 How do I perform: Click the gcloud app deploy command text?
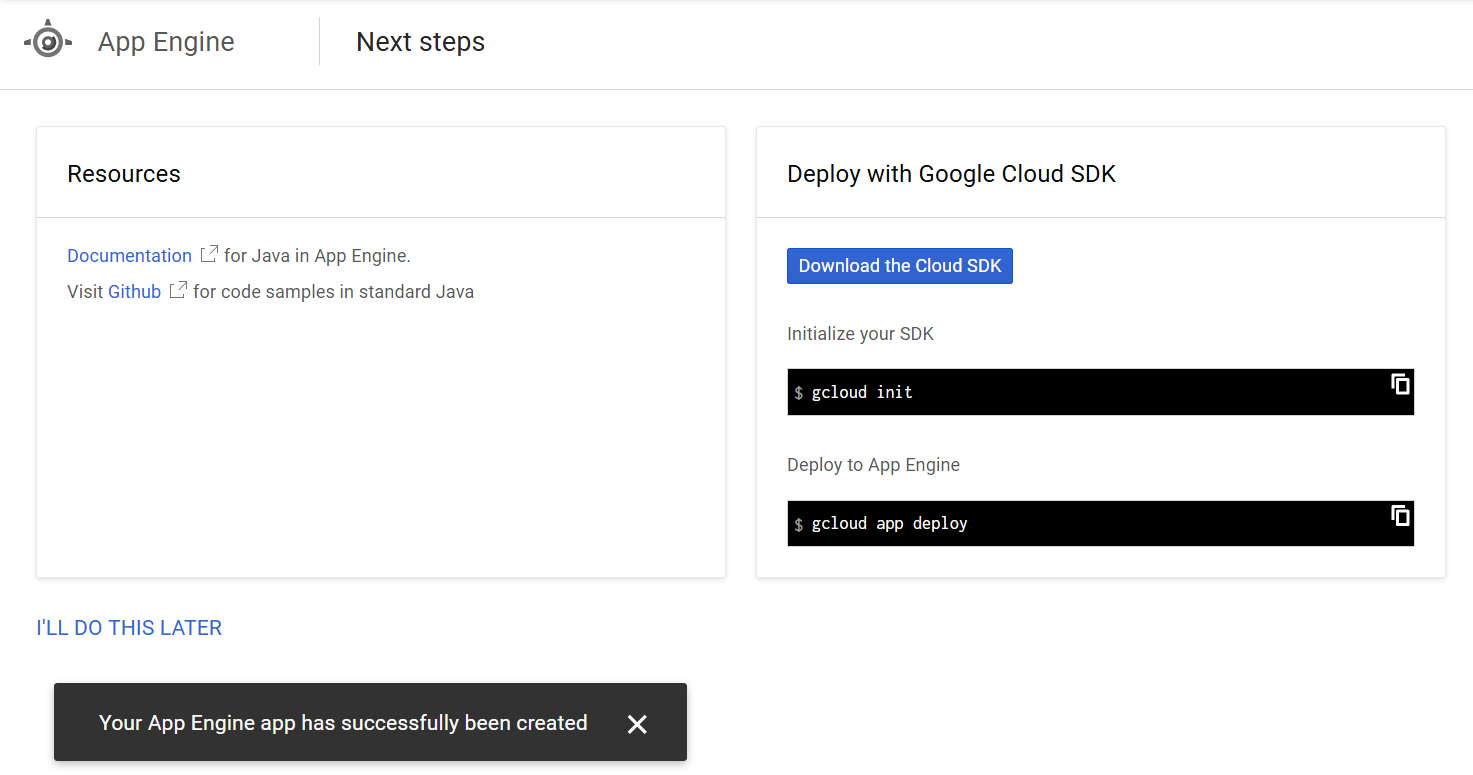pyautogui.click(x=889, y=524)
